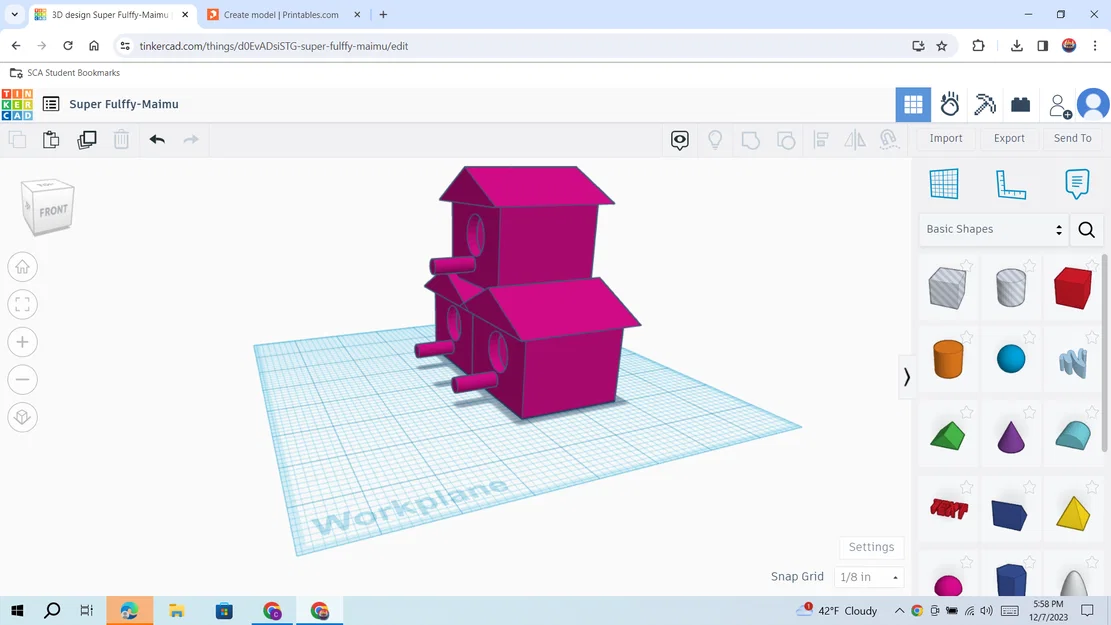Click the Ungroup shapes icon
1111x625 pixels.
click(786, 140)
